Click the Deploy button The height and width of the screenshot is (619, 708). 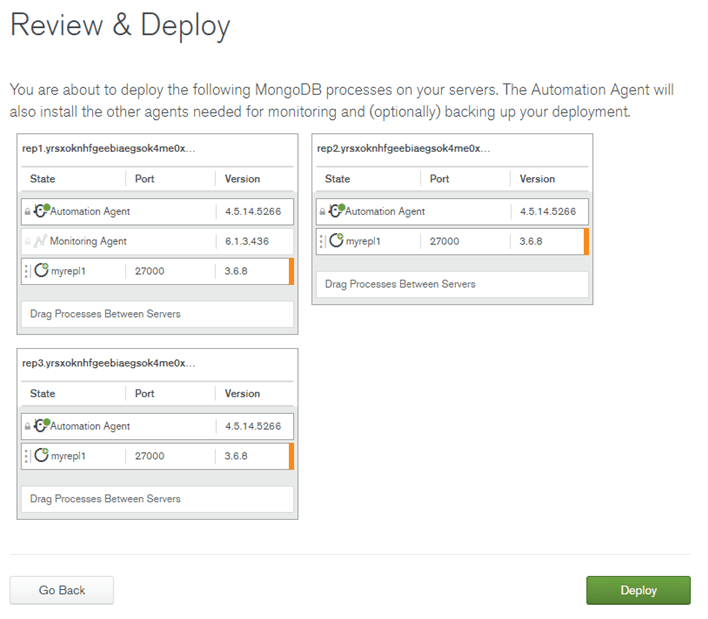(x=638, y=590)
